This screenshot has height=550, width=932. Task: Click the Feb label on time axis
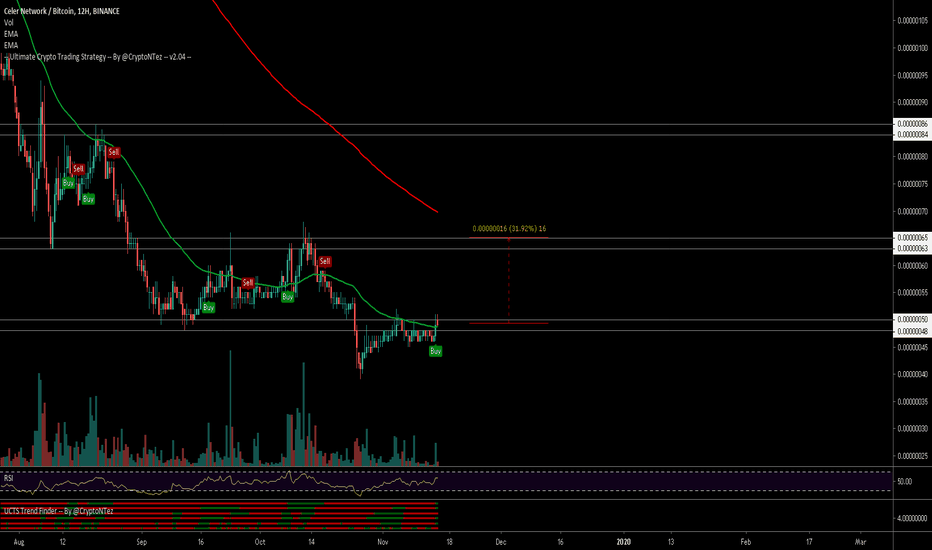pyautogui.click(x=745, y=542)
